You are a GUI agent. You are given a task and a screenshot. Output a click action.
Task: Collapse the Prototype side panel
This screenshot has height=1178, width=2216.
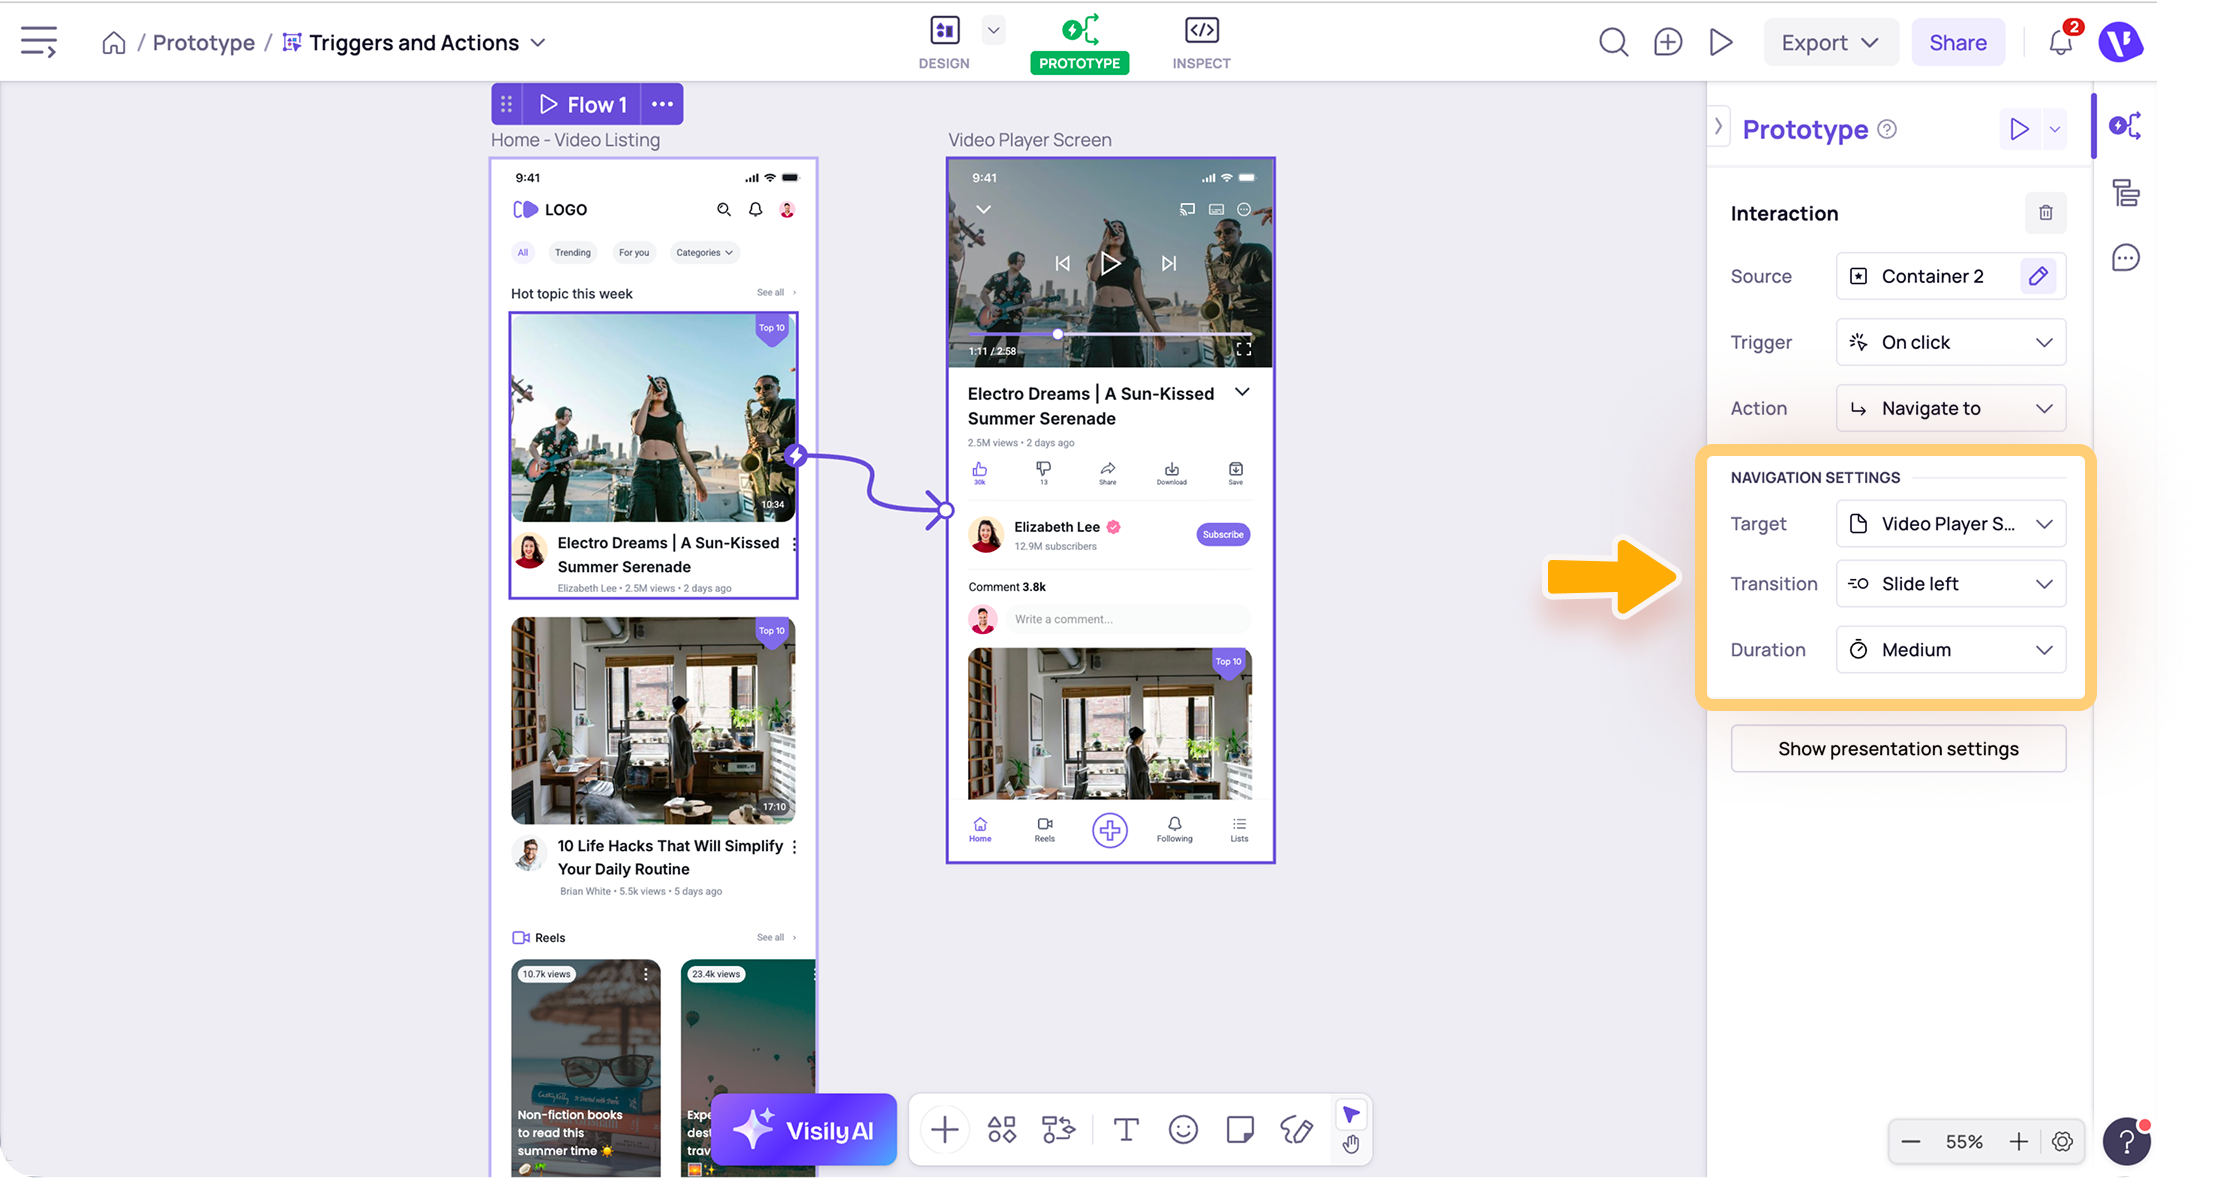click(1718, 127)
